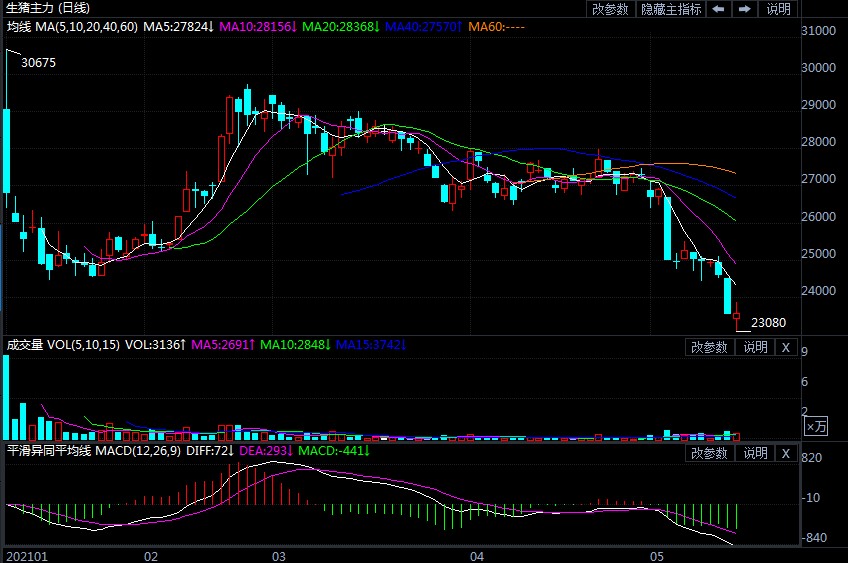Click the 03 month marker on time axis
Image resolution: width=848 pixels, height=563 pixels.
click(279, 555)
